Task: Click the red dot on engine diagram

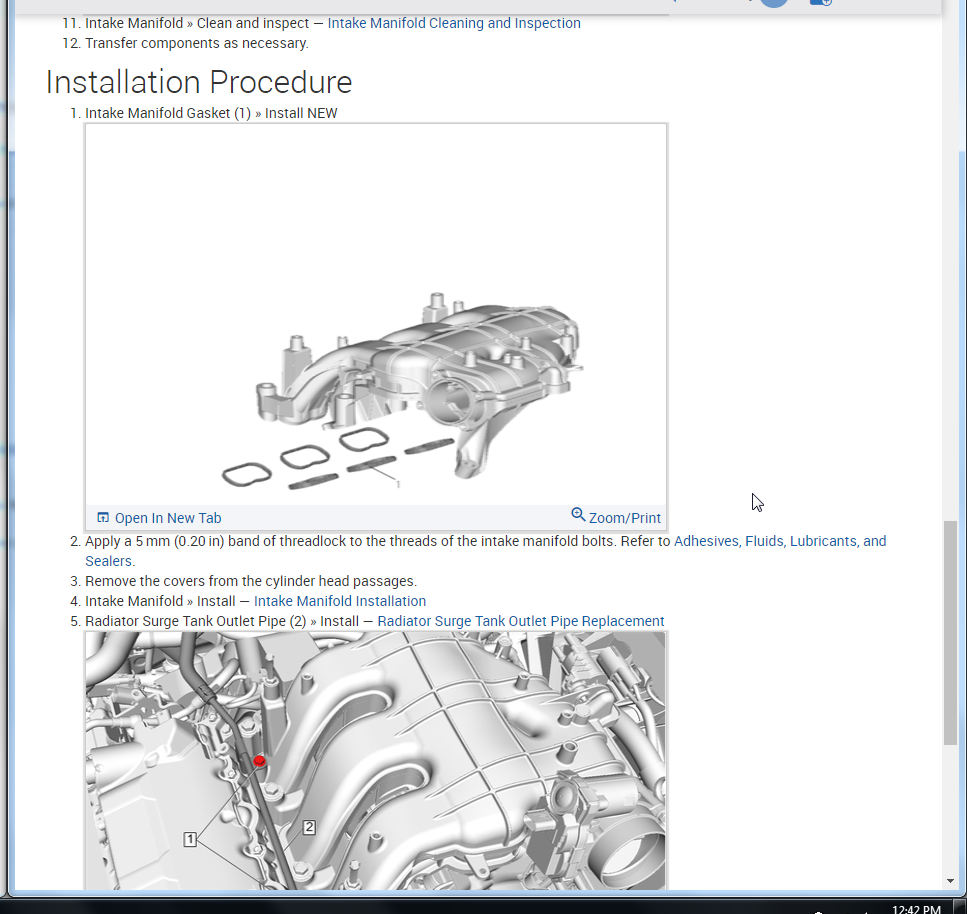Action: (259, 761)
